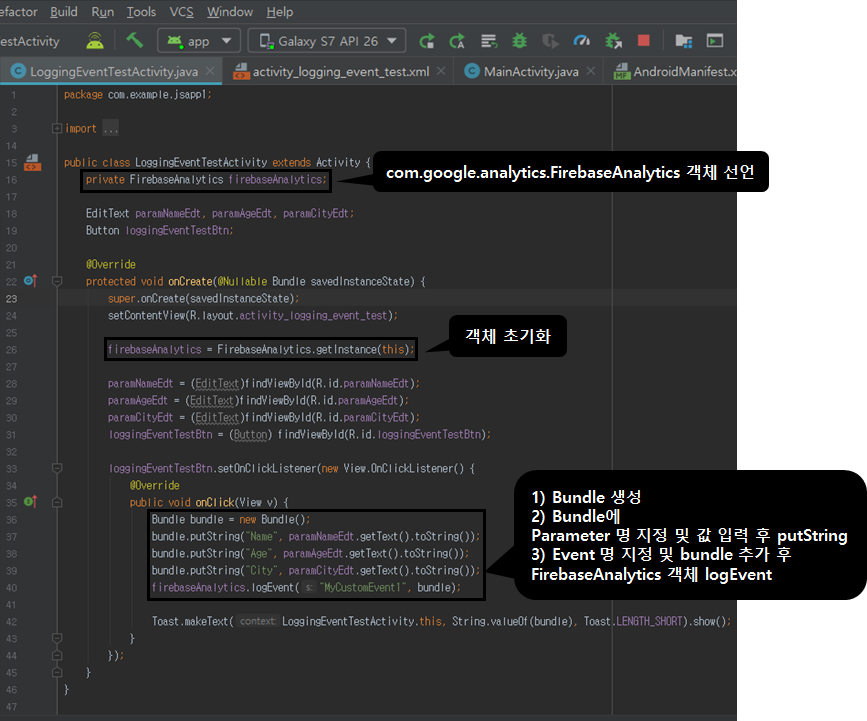
Task: Open the Build menu
Action: coord(64,12)
